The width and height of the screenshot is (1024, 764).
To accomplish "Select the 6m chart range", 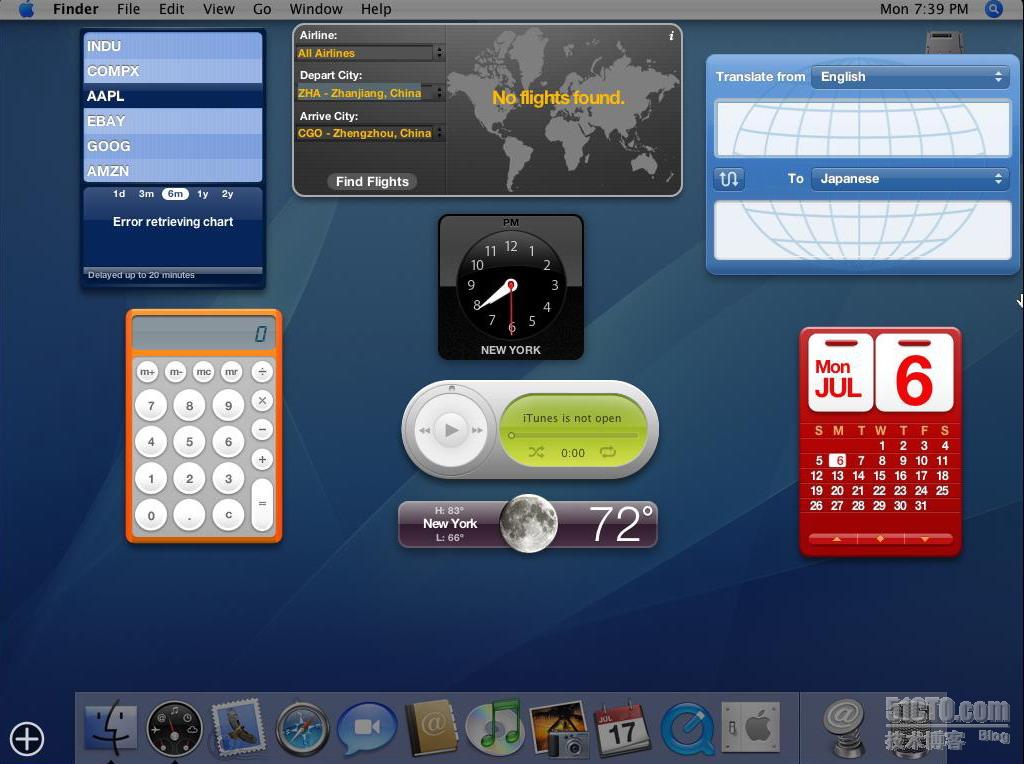I will [175, 194].
